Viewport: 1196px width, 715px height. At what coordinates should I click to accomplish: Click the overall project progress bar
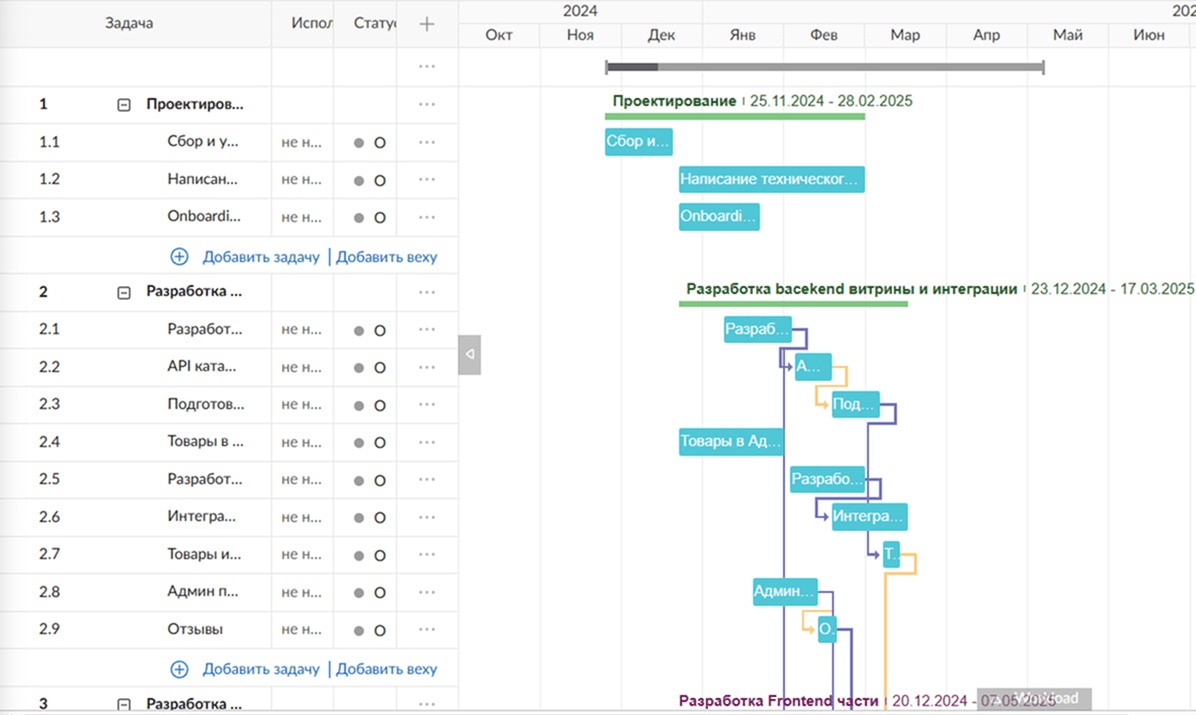coord(824,67)
